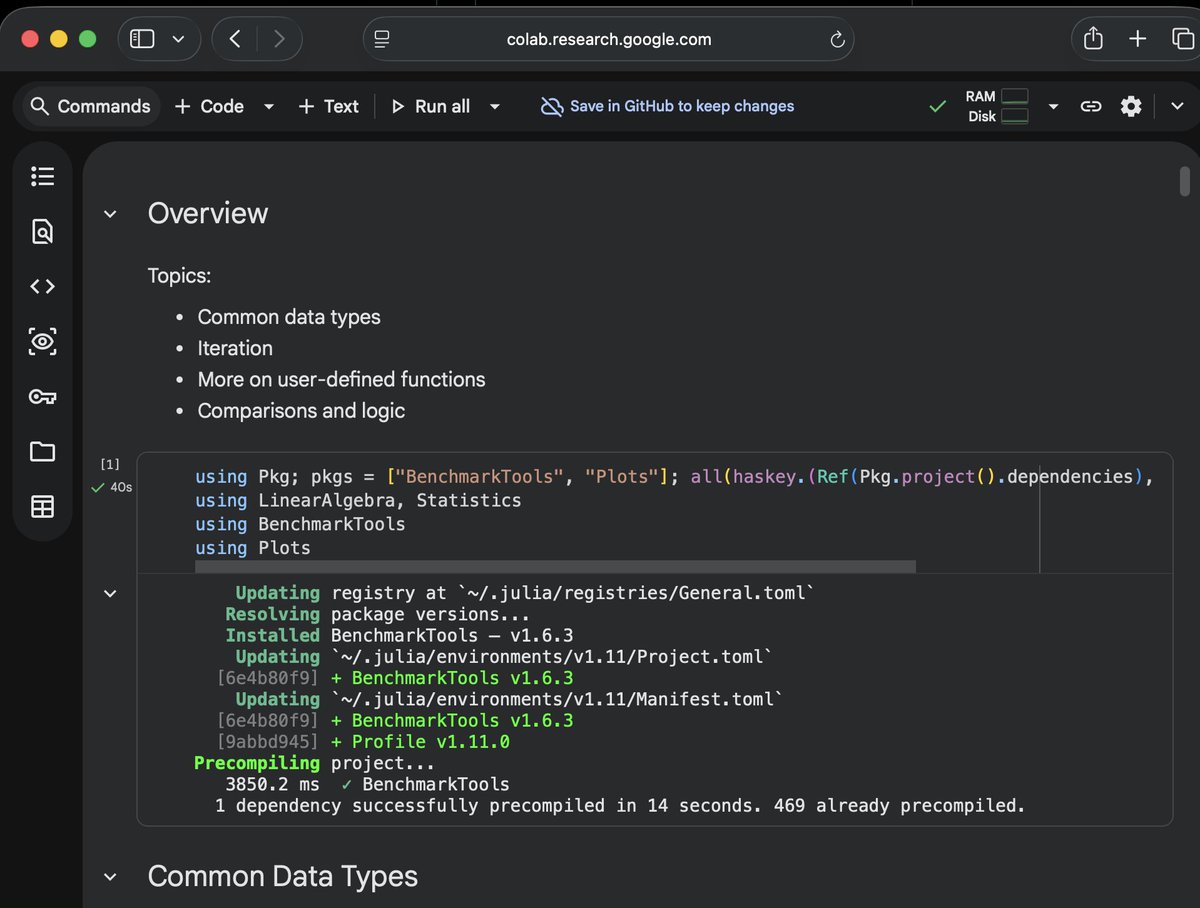Viewport: 1200px width, 908px height.
Task: Open the runtime connection dropdown arrow
Action: tap(1052, 107)
